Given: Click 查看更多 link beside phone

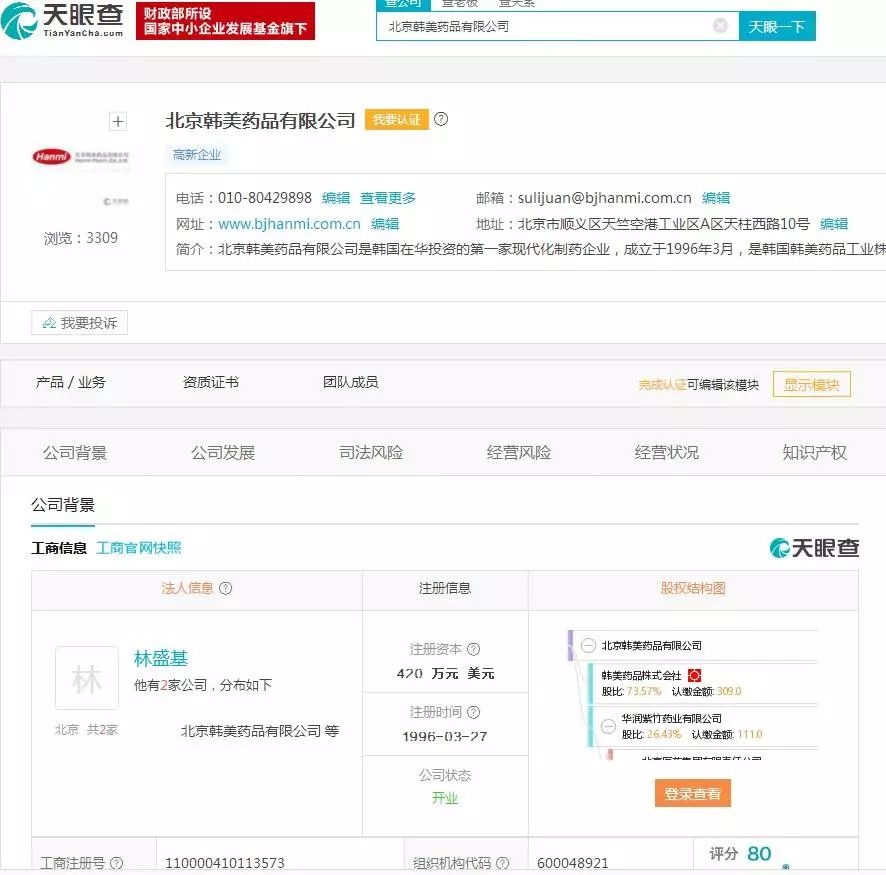Looking at the screenshot, I should point(388,198).
